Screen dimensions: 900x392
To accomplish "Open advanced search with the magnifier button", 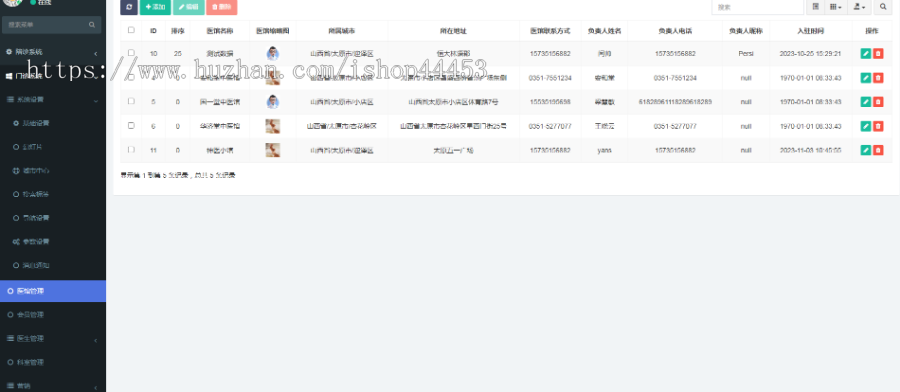I will (883, 7).
